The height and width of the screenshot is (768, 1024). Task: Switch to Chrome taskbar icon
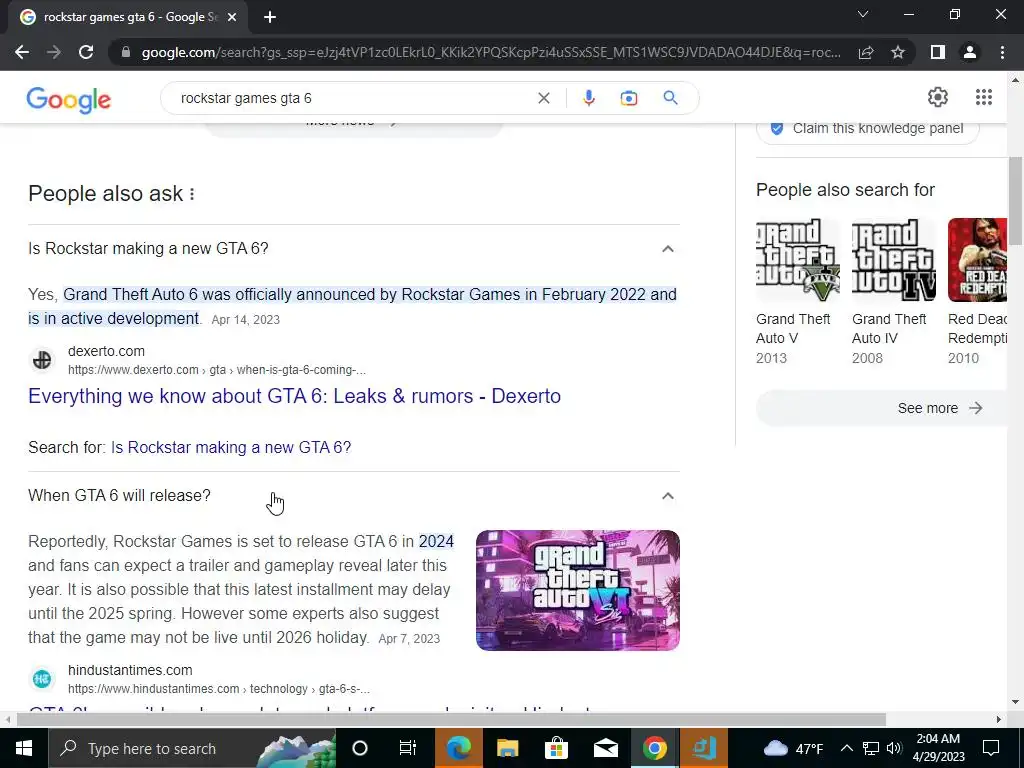click(x=654, y=748)
